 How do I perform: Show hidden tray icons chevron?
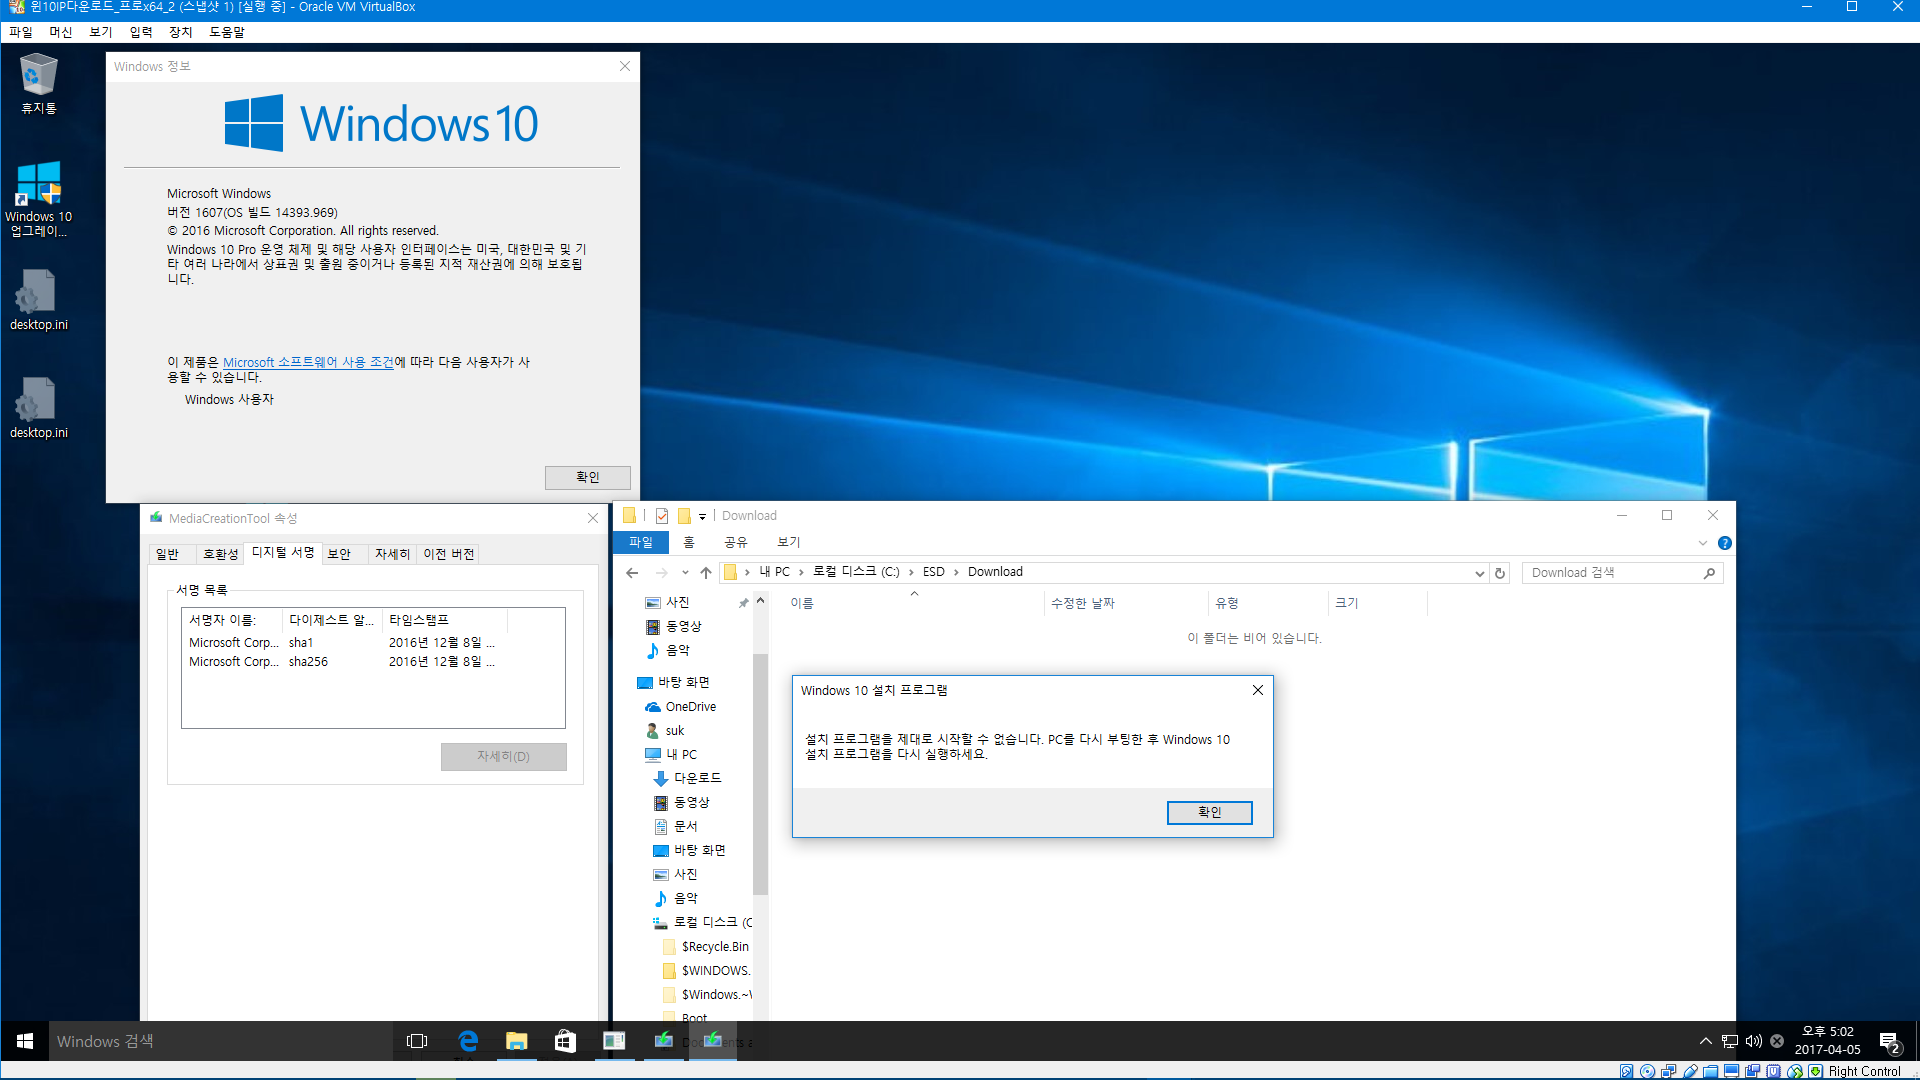(1706, 1041)
